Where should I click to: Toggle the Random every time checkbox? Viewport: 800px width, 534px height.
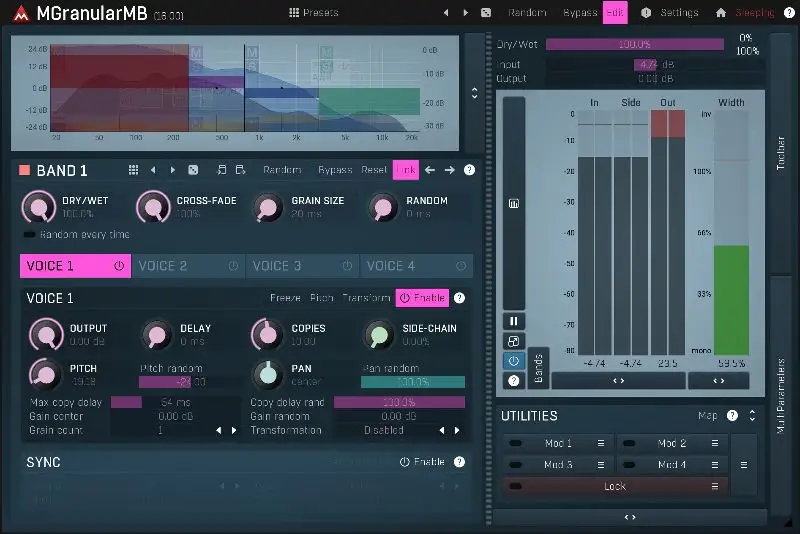coord(29,234)
